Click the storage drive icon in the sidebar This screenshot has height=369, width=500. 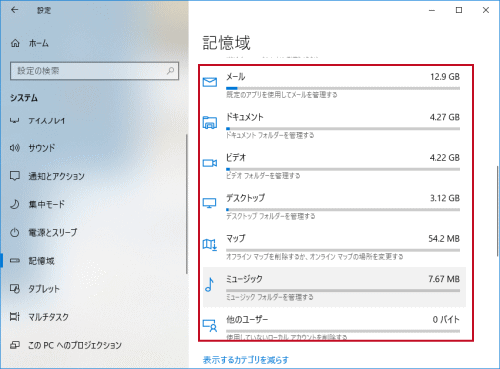15,260
